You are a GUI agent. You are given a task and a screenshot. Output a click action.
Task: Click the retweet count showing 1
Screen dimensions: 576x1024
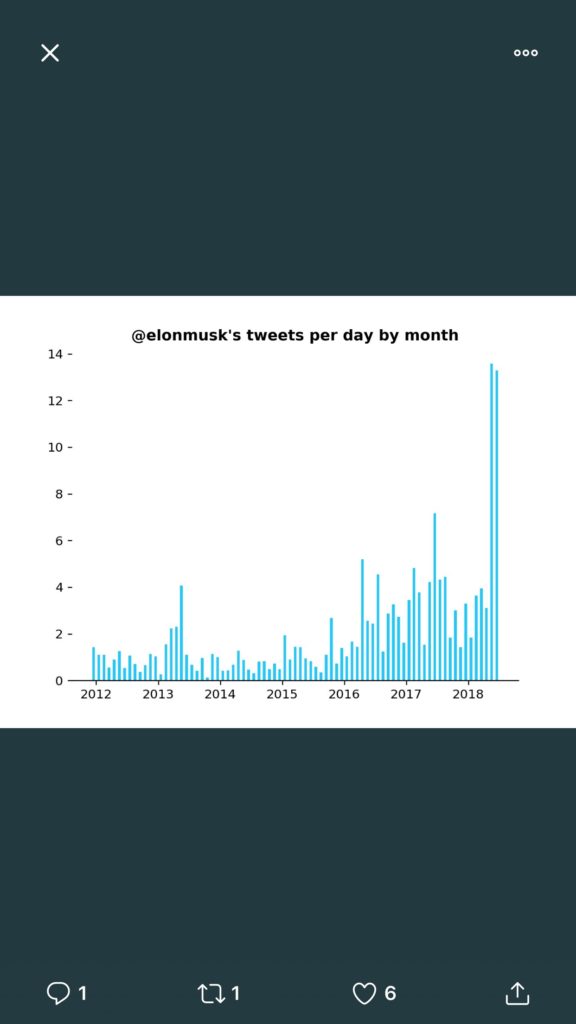[236, 994]
